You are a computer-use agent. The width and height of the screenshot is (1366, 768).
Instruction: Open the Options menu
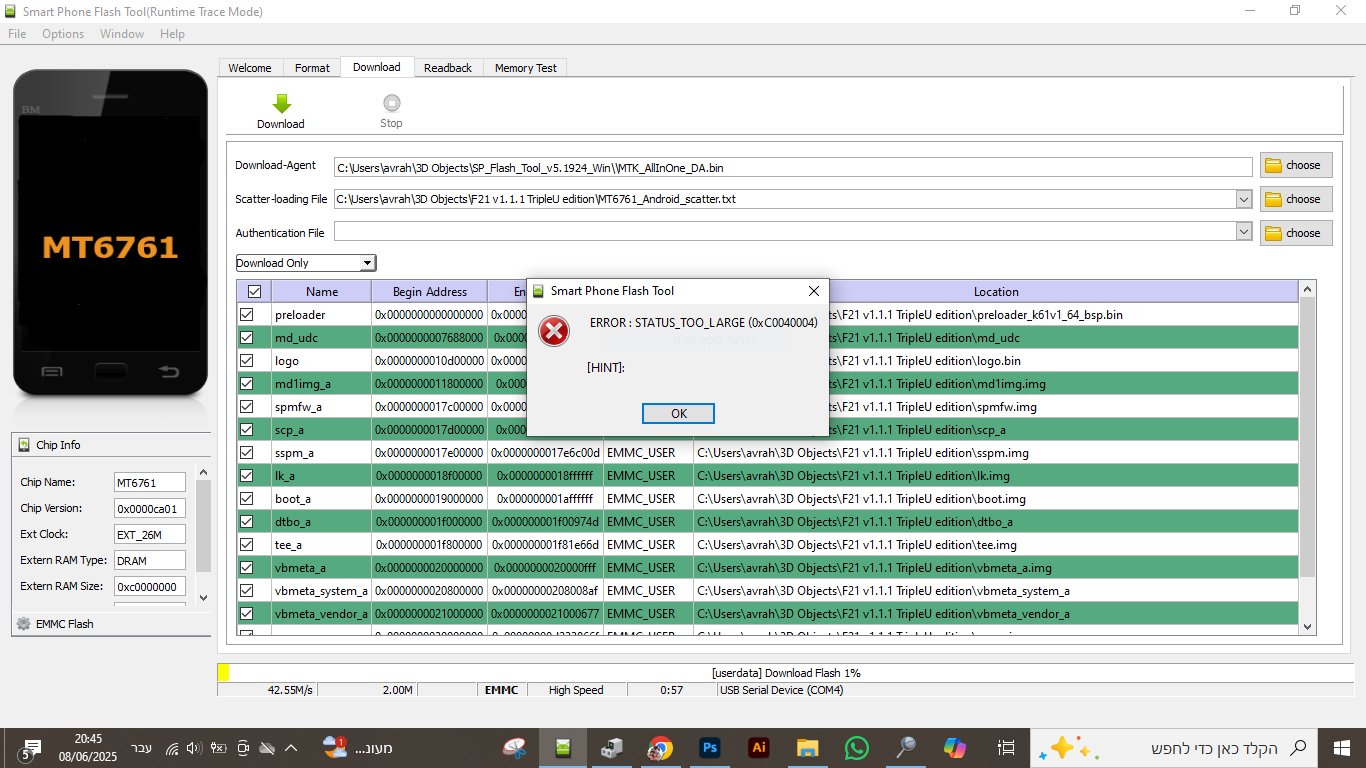pyautogui.click(x=63, y=34)
